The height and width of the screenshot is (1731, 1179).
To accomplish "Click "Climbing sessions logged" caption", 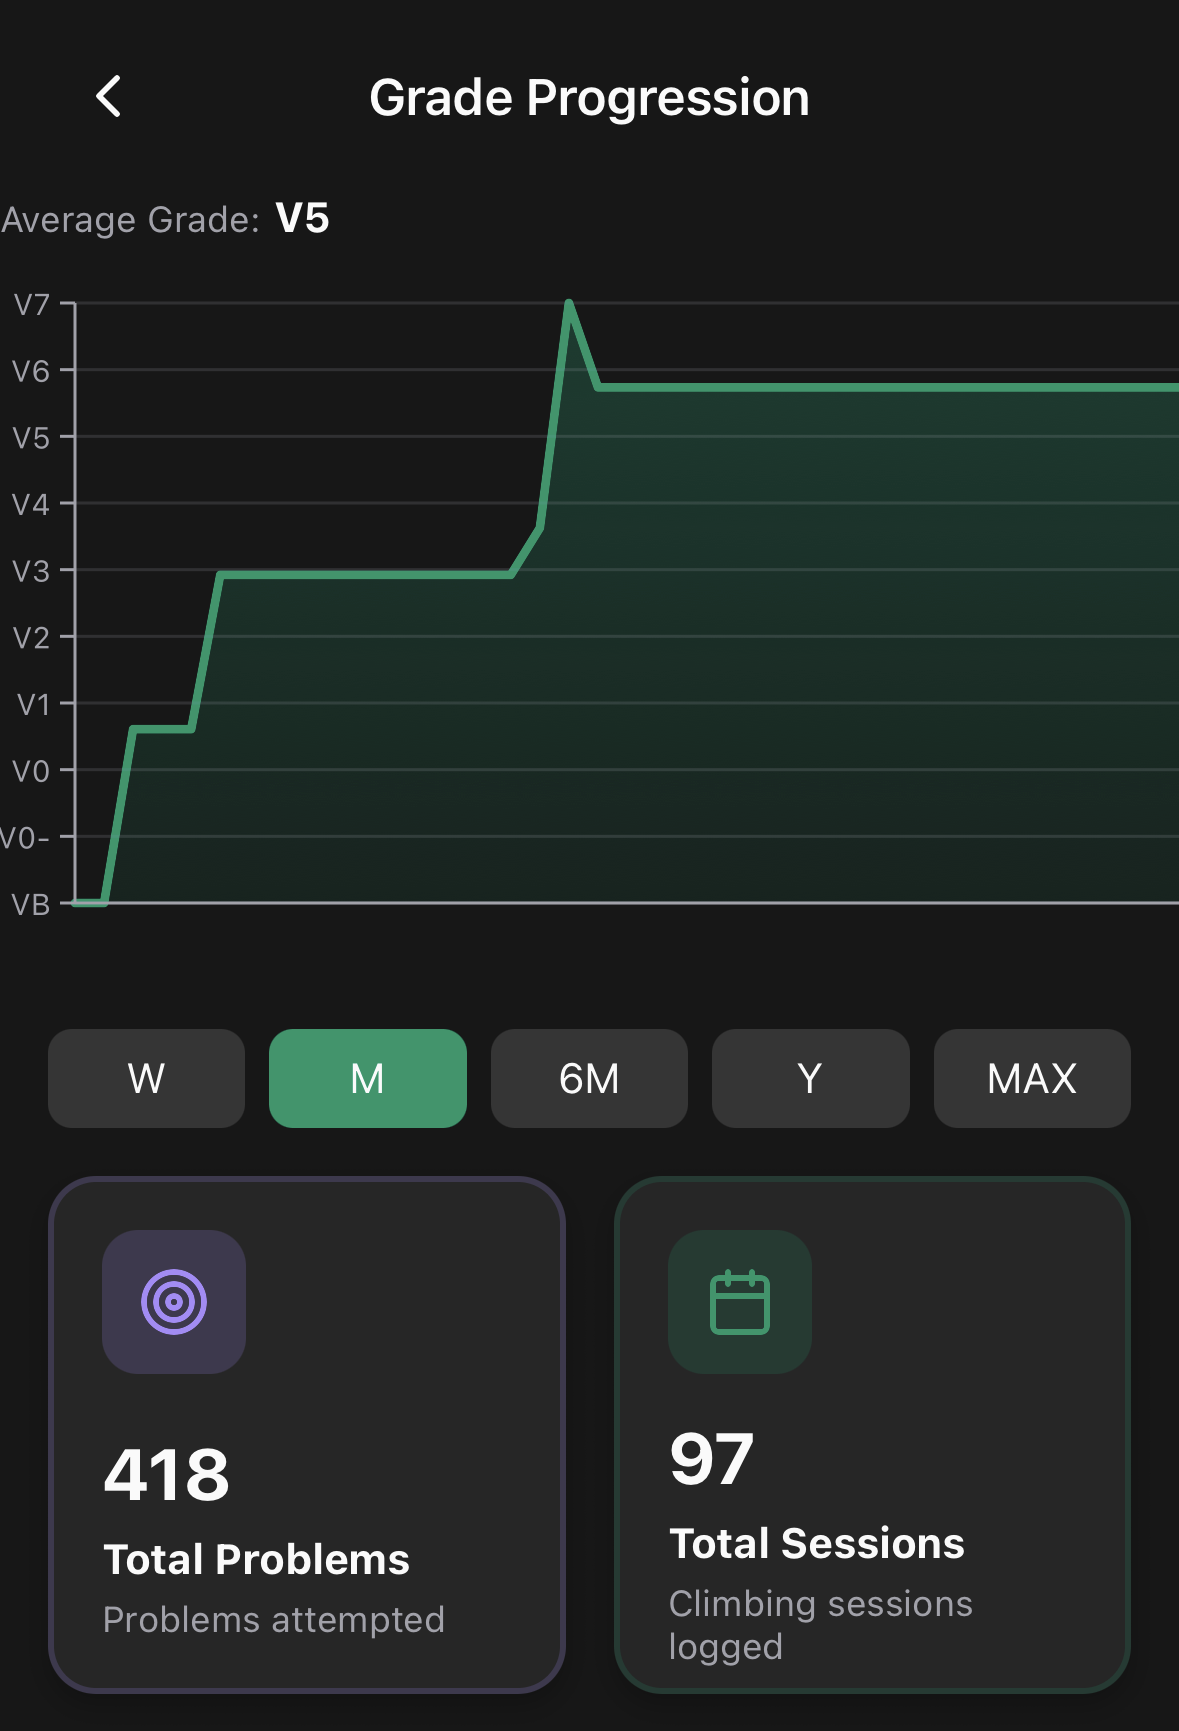I will [820, 1624].
